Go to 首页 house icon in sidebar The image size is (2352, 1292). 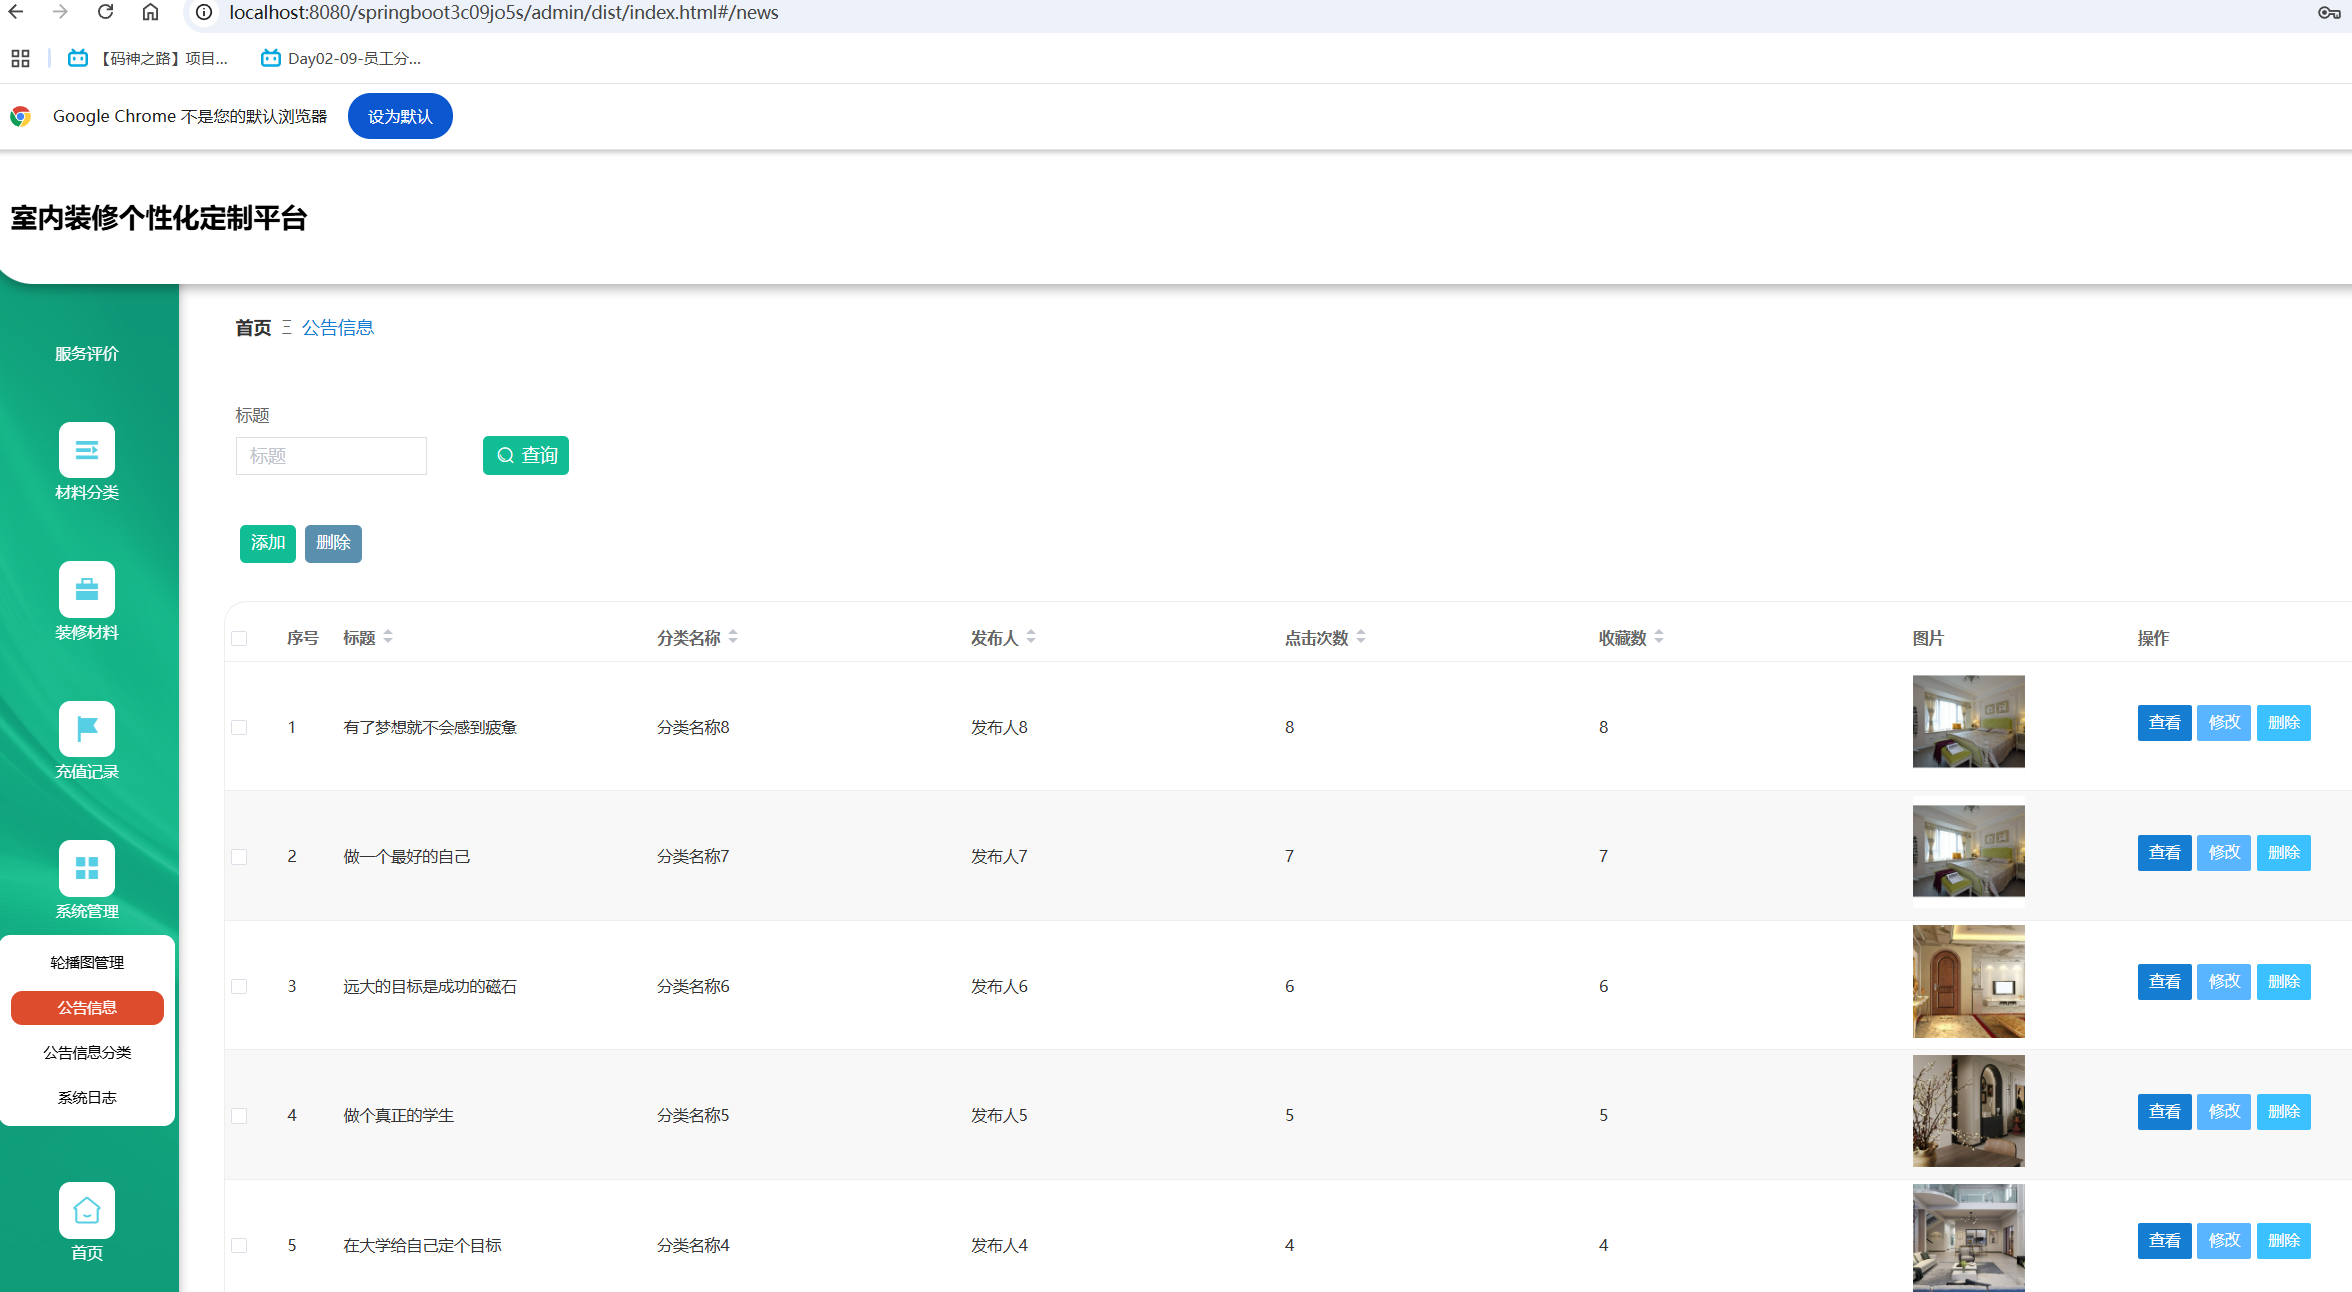87,1210
